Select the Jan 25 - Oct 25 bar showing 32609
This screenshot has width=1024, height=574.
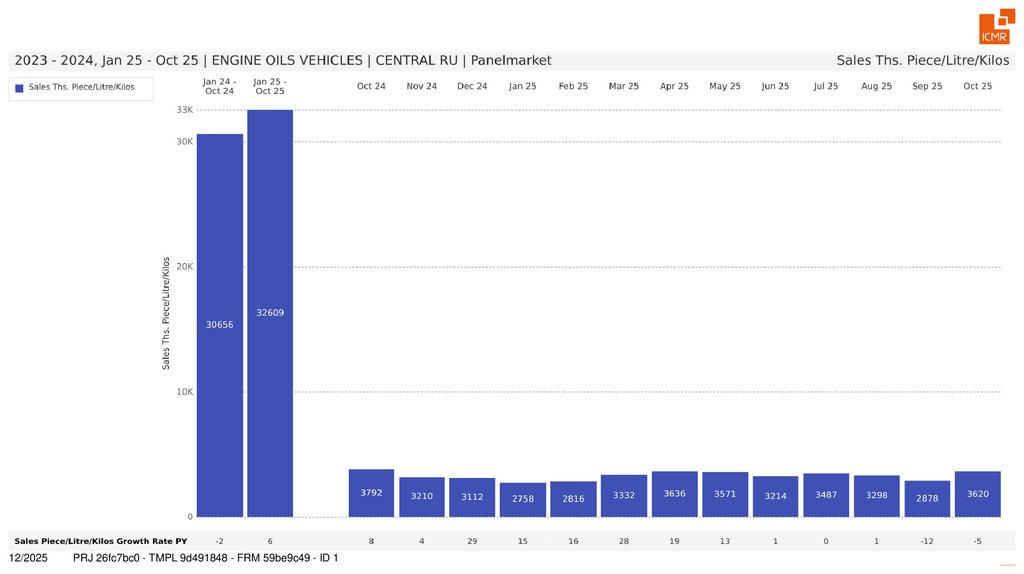pyautogui.click(x=270, y=312)
